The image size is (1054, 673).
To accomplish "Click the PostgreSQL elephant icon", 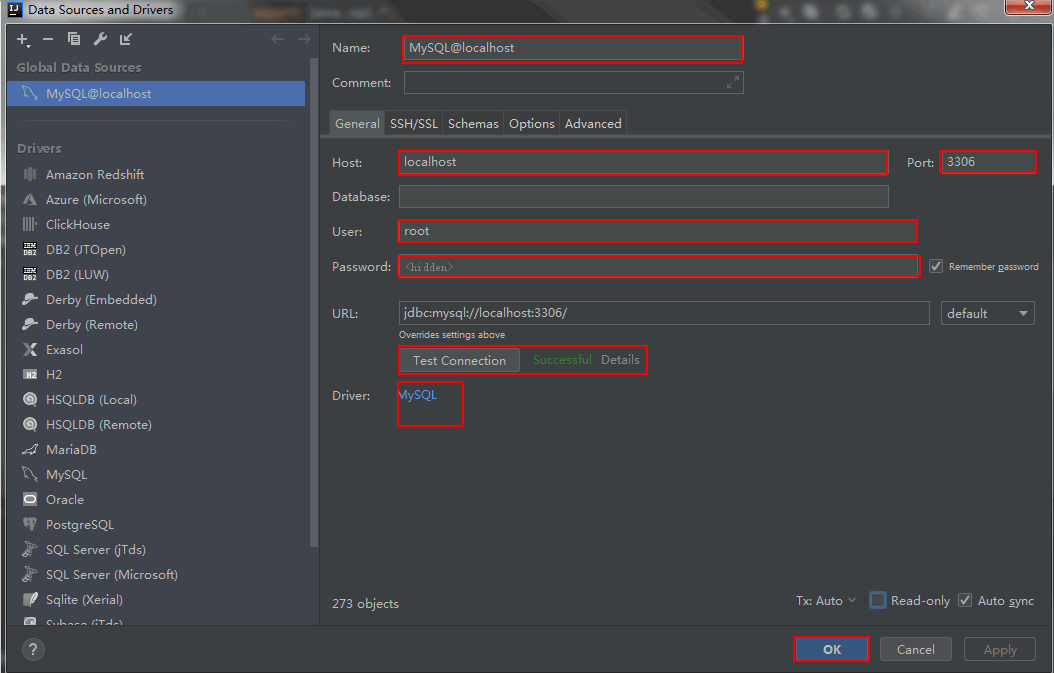I will coord(30,524).
